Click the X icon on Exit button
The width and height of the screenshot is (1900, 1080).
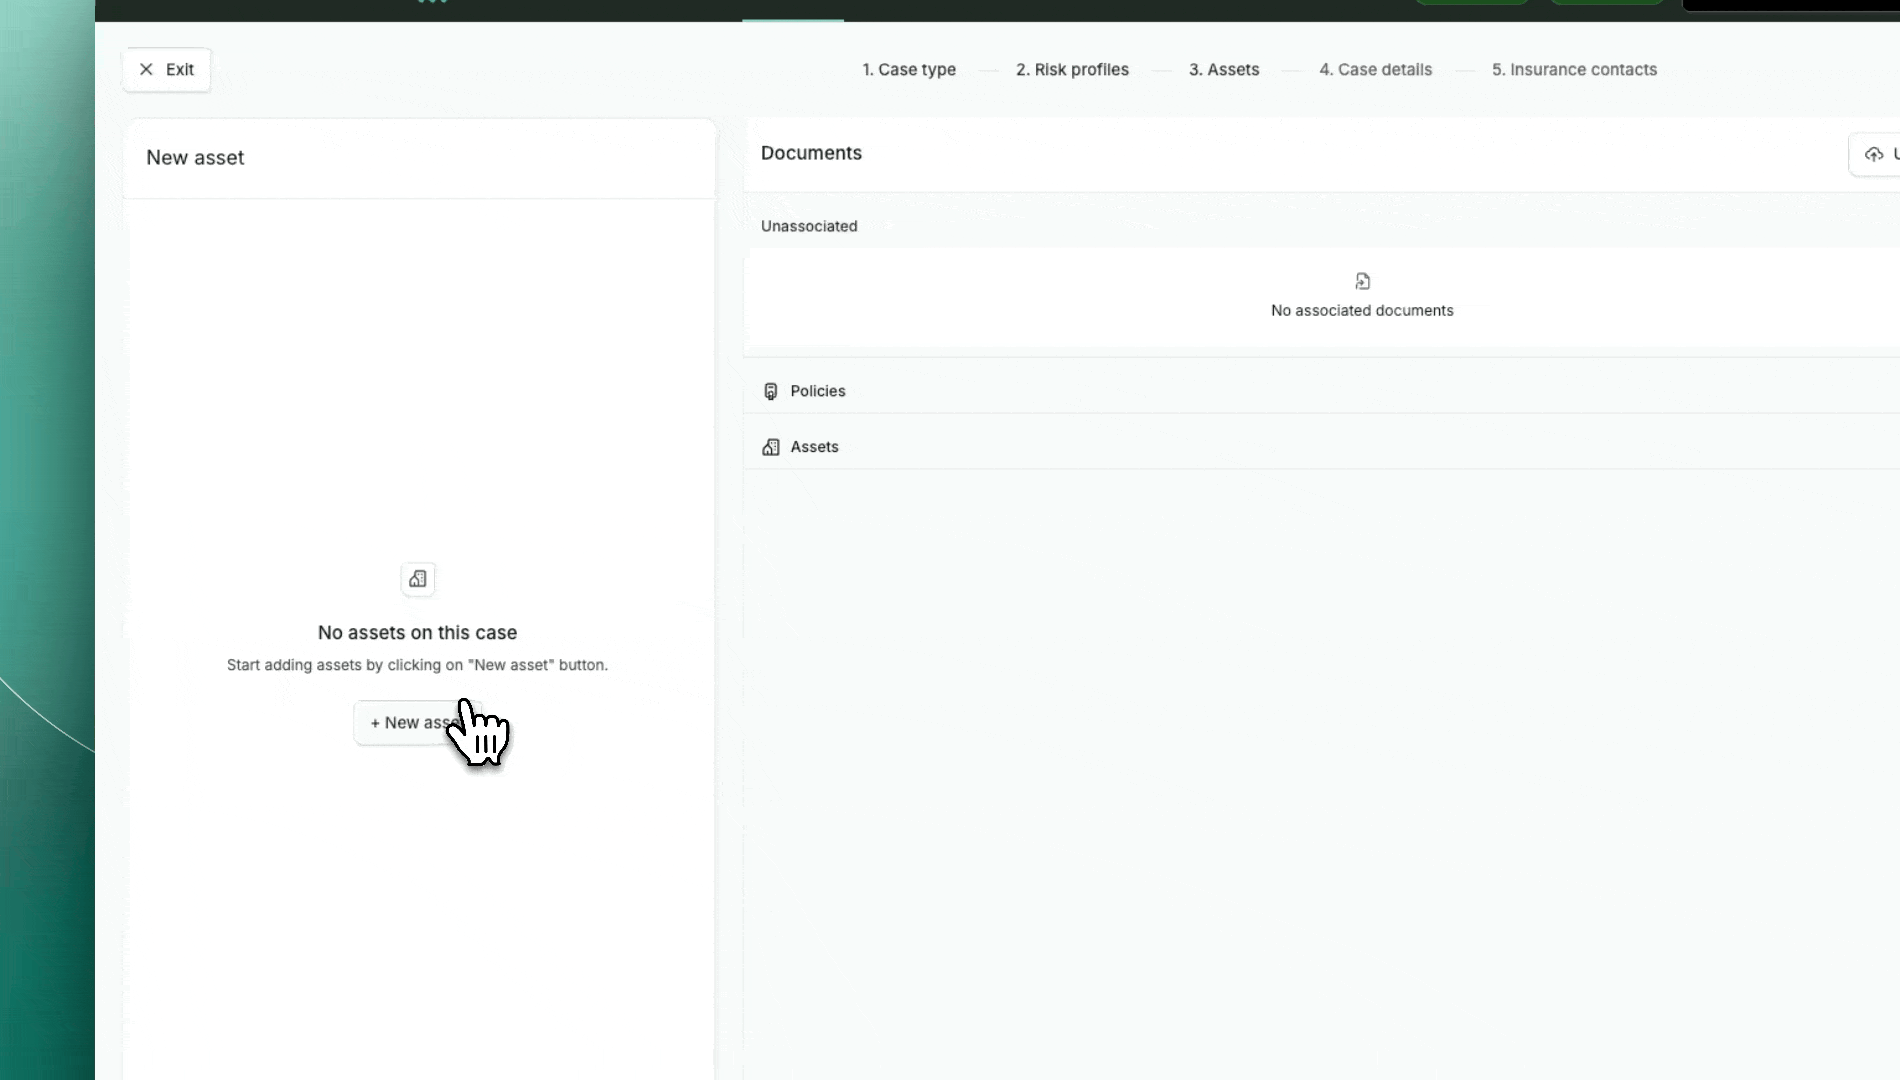tap(146, 69)
